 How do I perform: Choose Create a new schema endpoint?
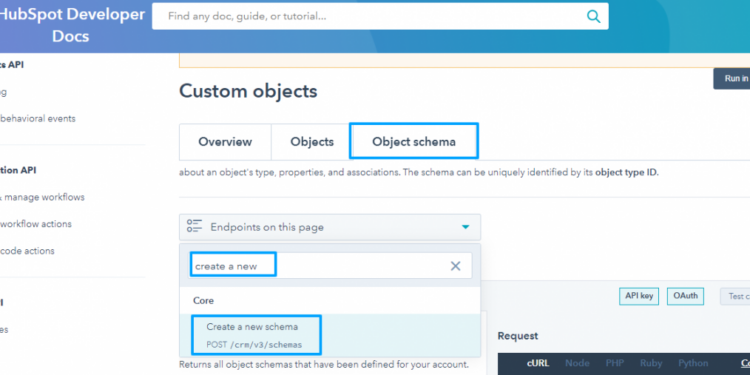[x=330, y=335]
